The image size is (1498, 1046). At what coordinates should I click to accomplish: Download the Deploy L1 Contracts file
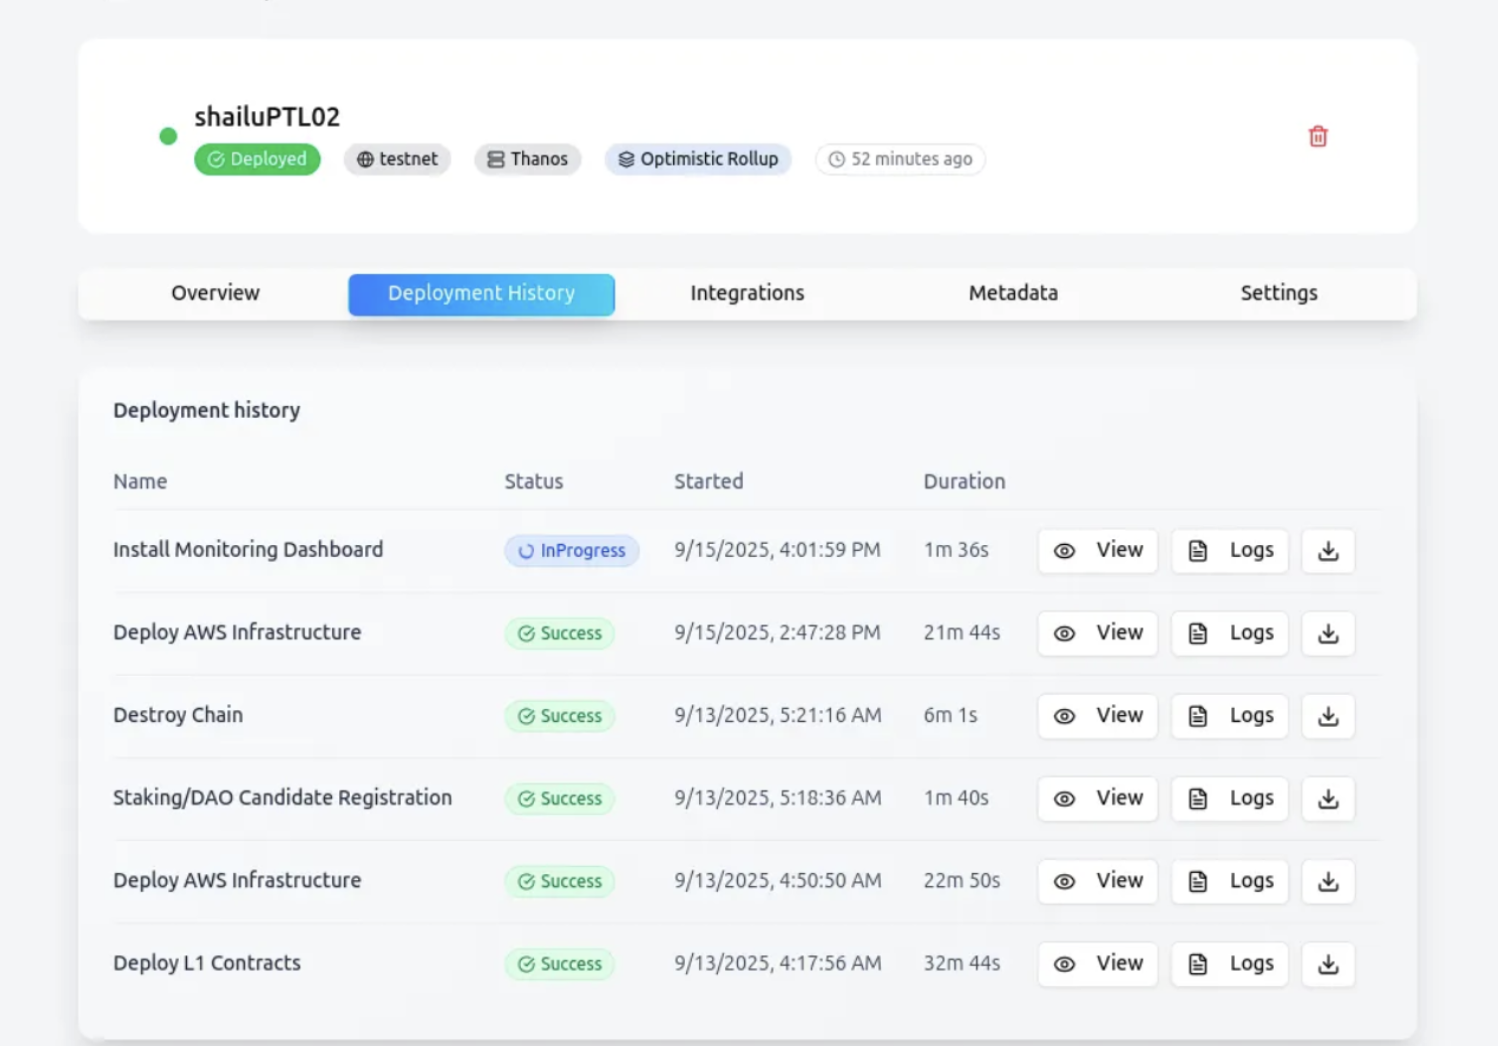[1327, 964]
